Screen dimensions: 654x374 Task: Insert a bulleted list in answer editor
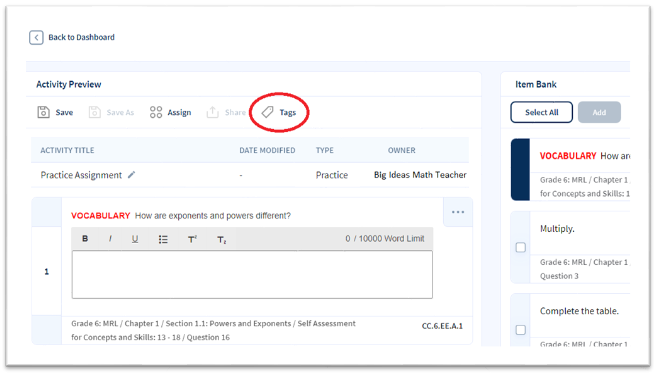coord(163,239)
